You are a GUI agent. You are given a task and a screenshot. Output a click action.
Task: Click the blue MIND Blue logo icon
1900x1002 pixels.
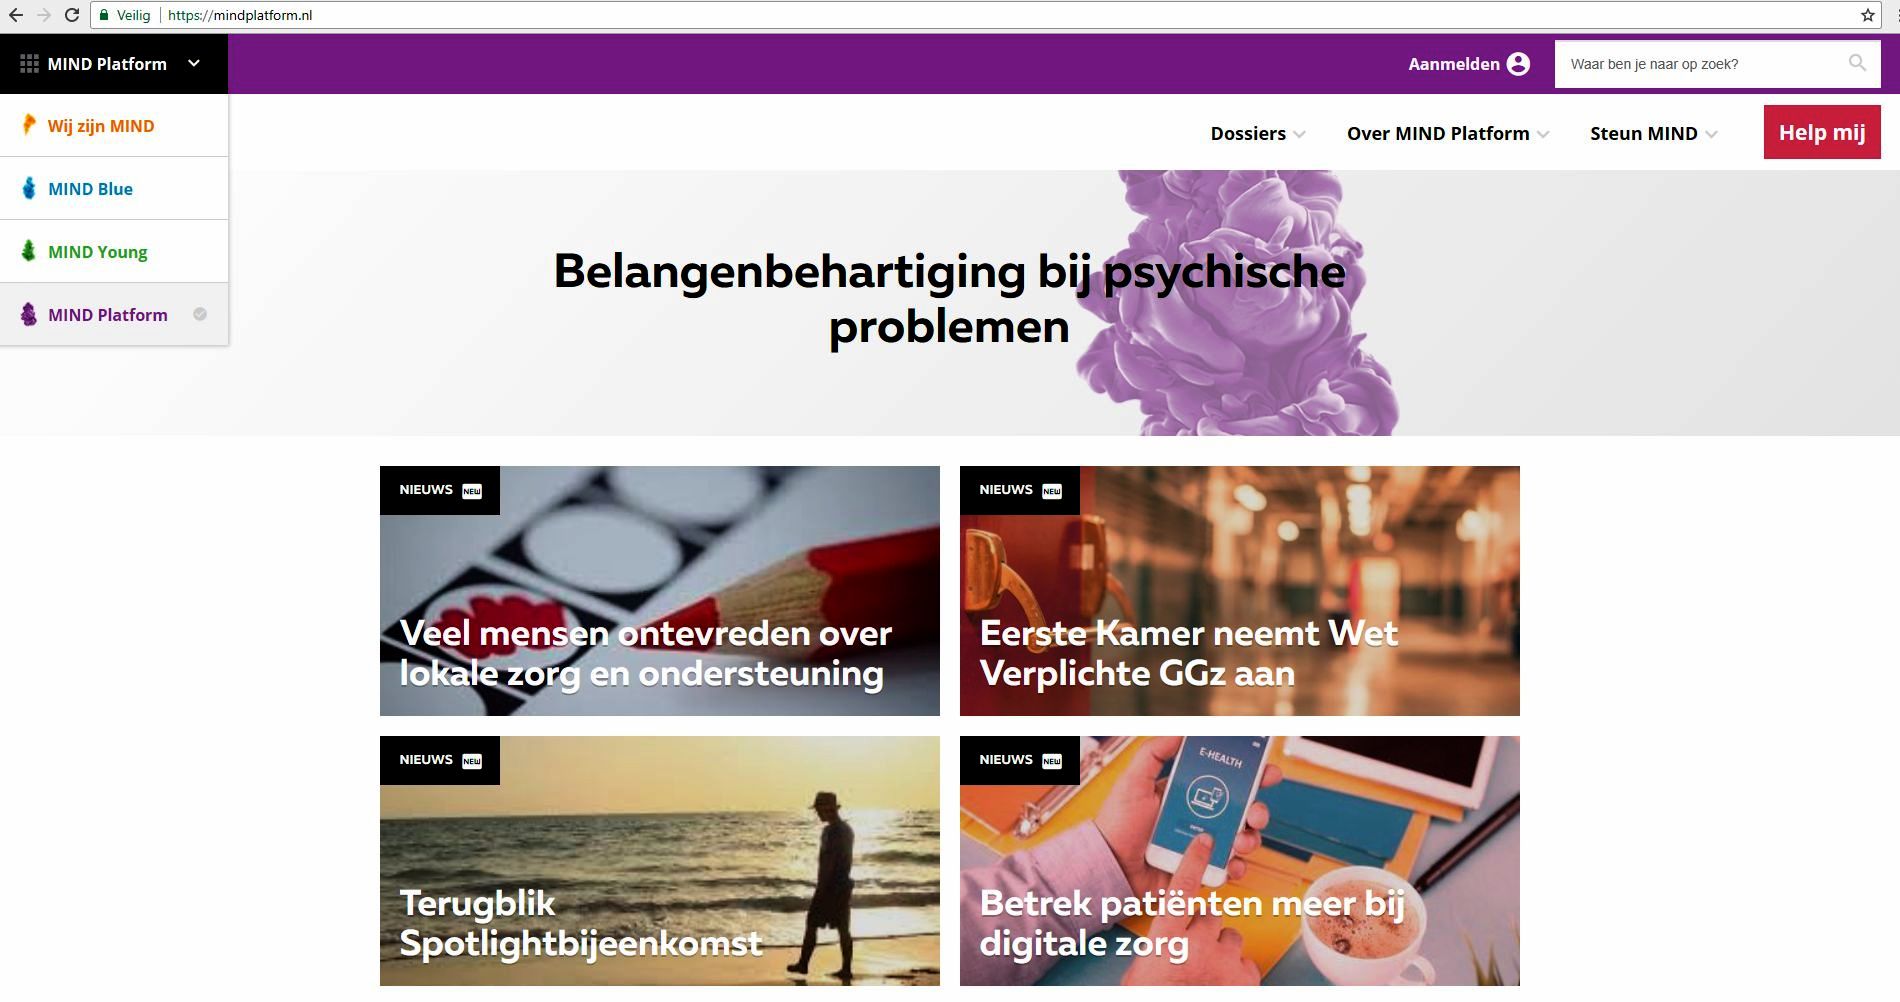coord(29,188)
